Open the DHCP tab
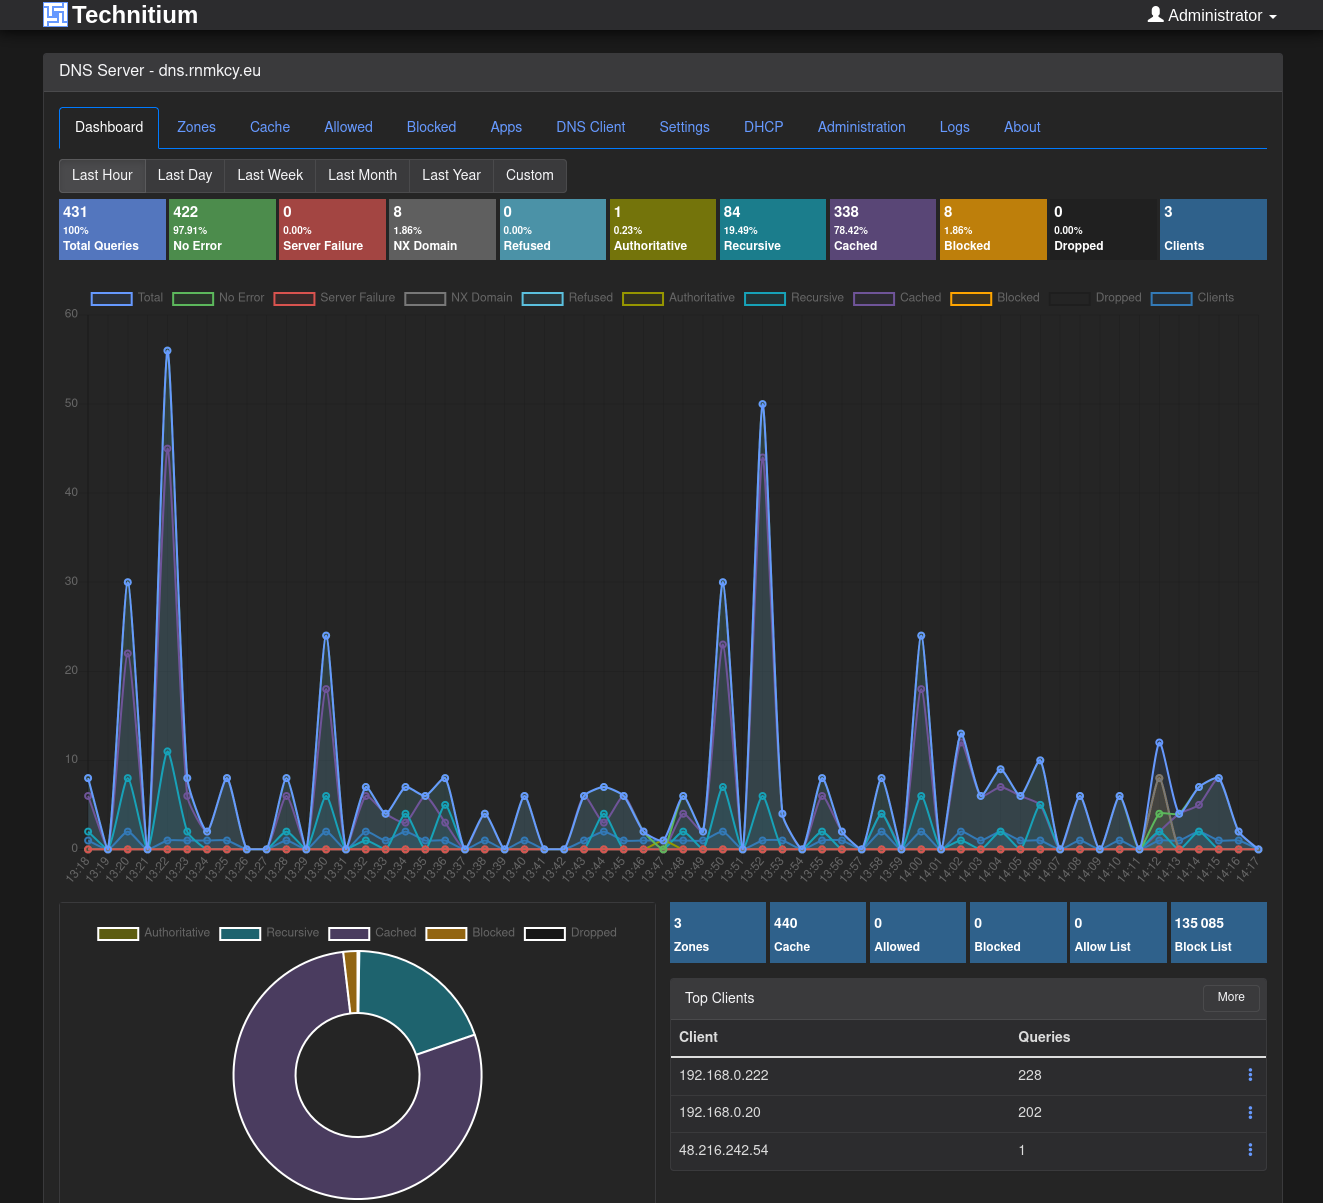The height and width of the screenshot is (1203, 1323). (x=763, y=127)
